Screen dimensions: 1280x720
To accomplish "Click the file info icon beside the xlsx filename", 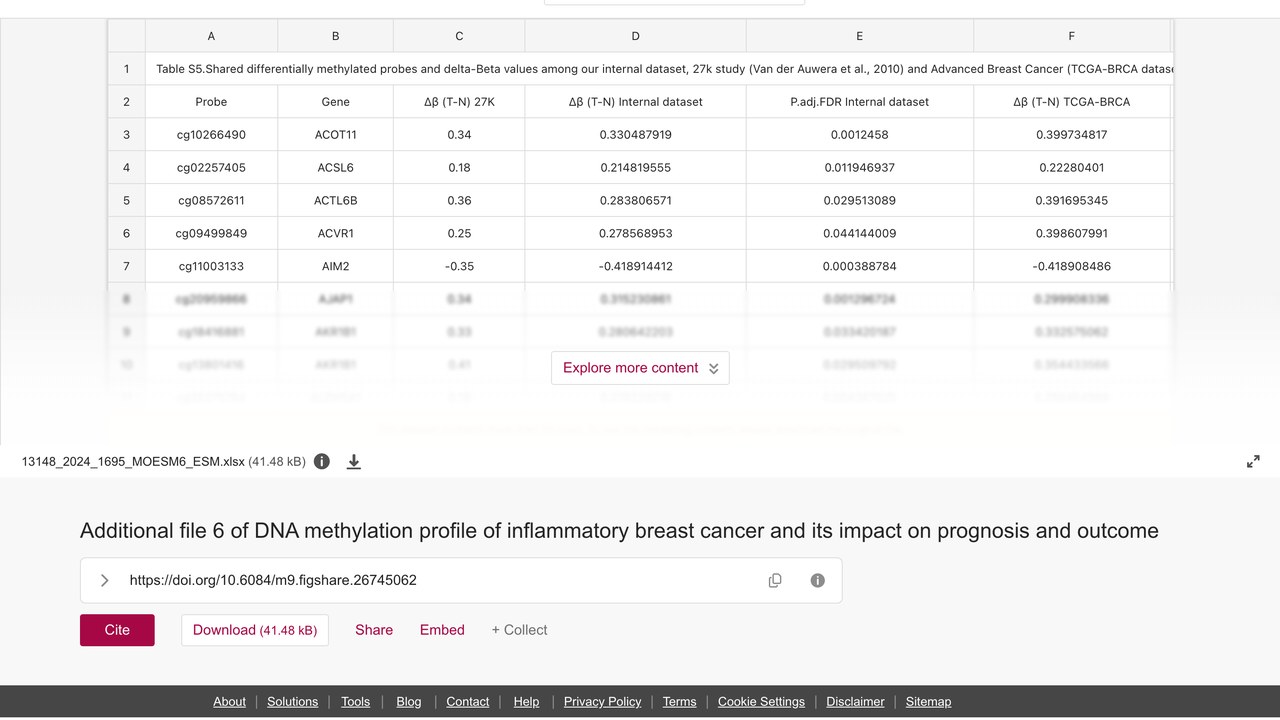I will tap(322, 461).
